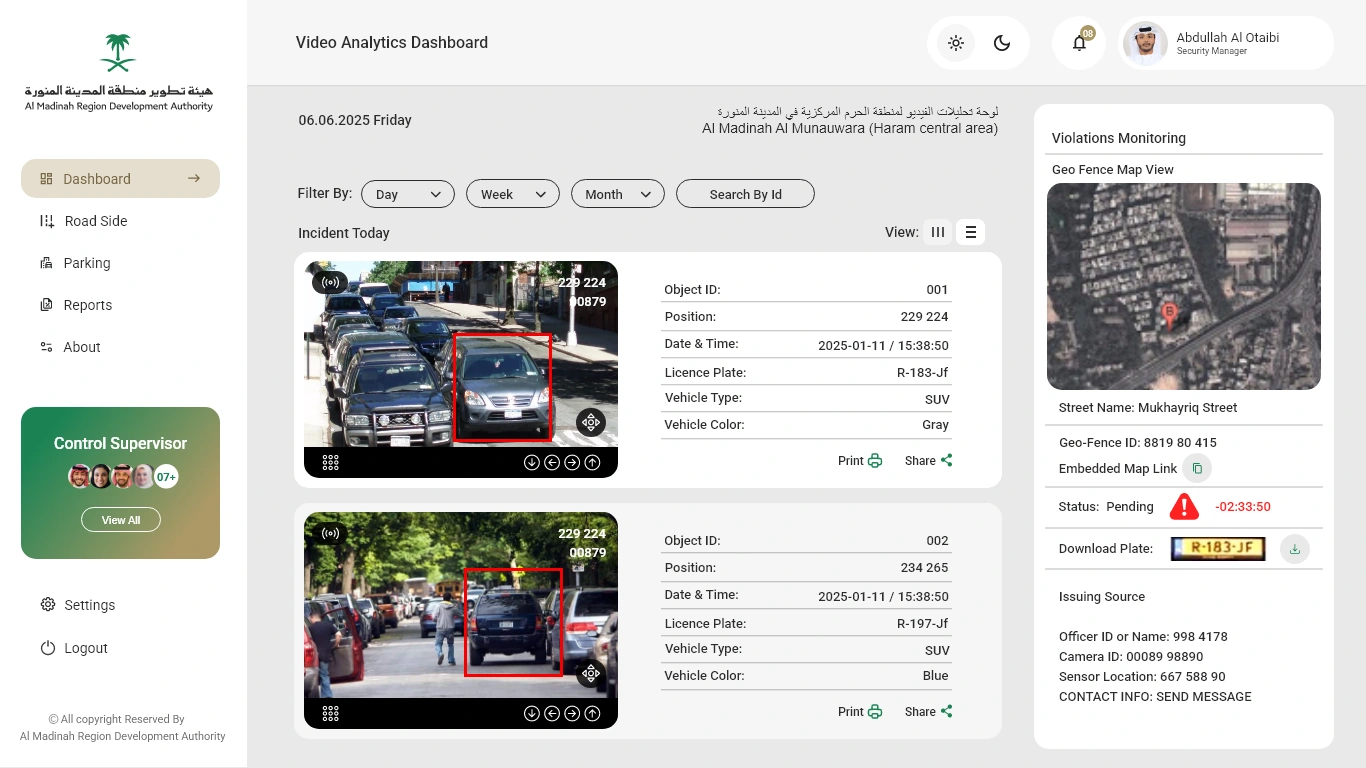Image resolution: width=1366 pixels, height=768 pixels.
Task: Click View All supervisors button
Action: [121, 520]
